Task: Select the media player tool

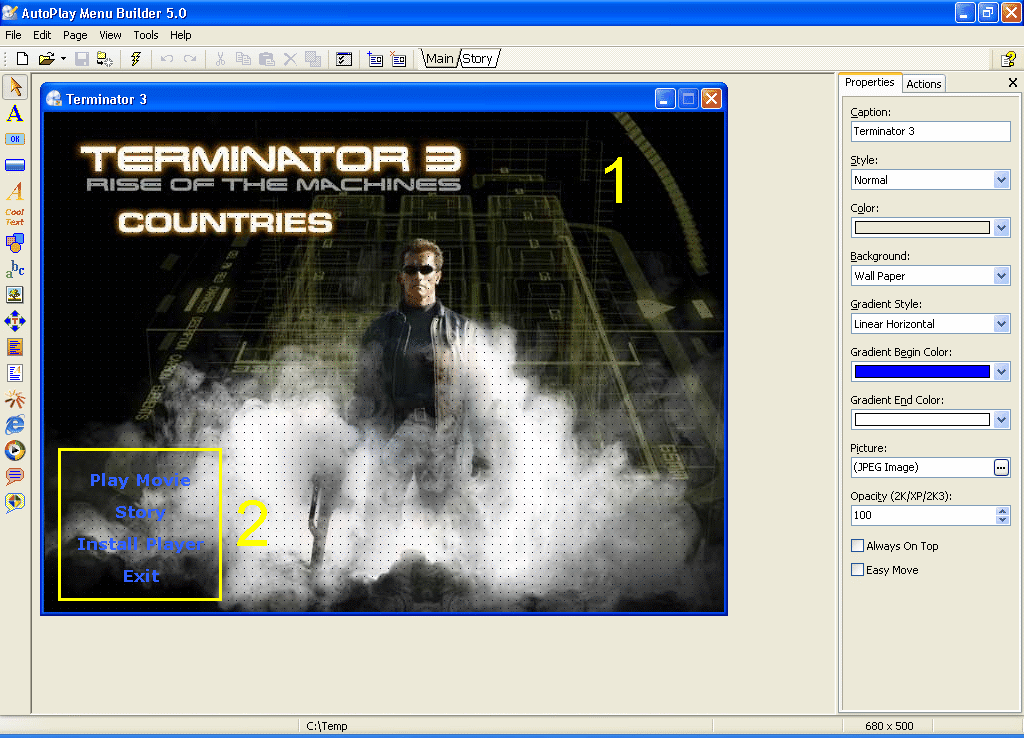Action: pyautogui.click(x=15, y=451)
